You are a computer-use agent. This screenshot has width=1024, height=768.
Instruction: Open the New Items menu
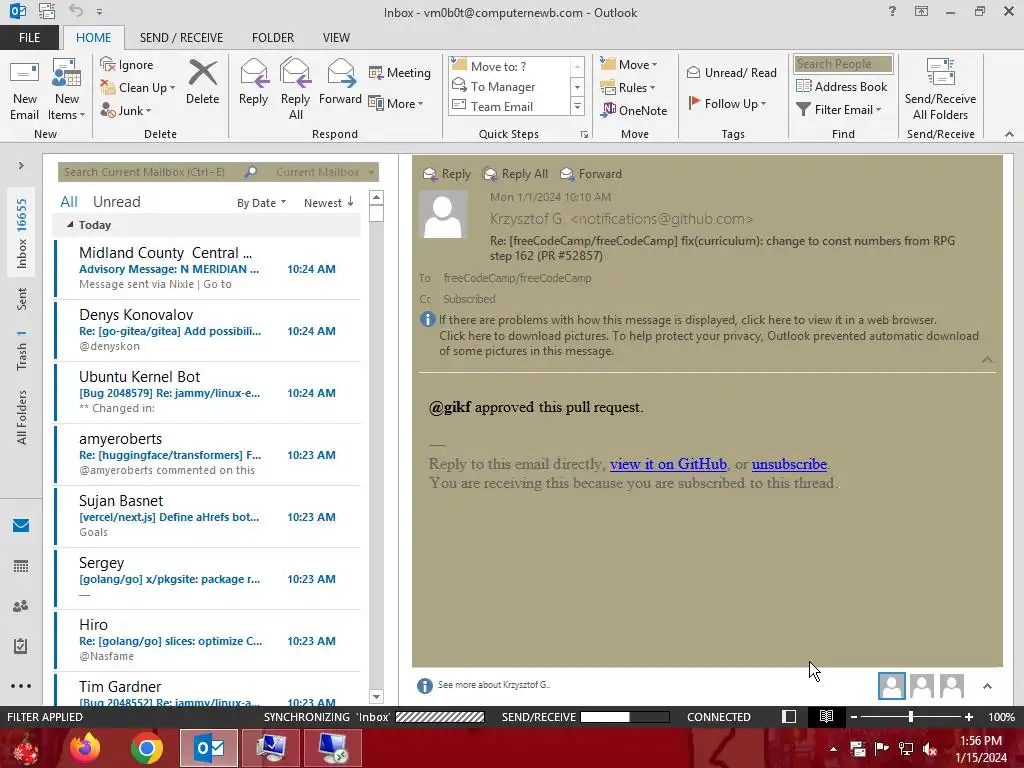[x=67, y=90]
